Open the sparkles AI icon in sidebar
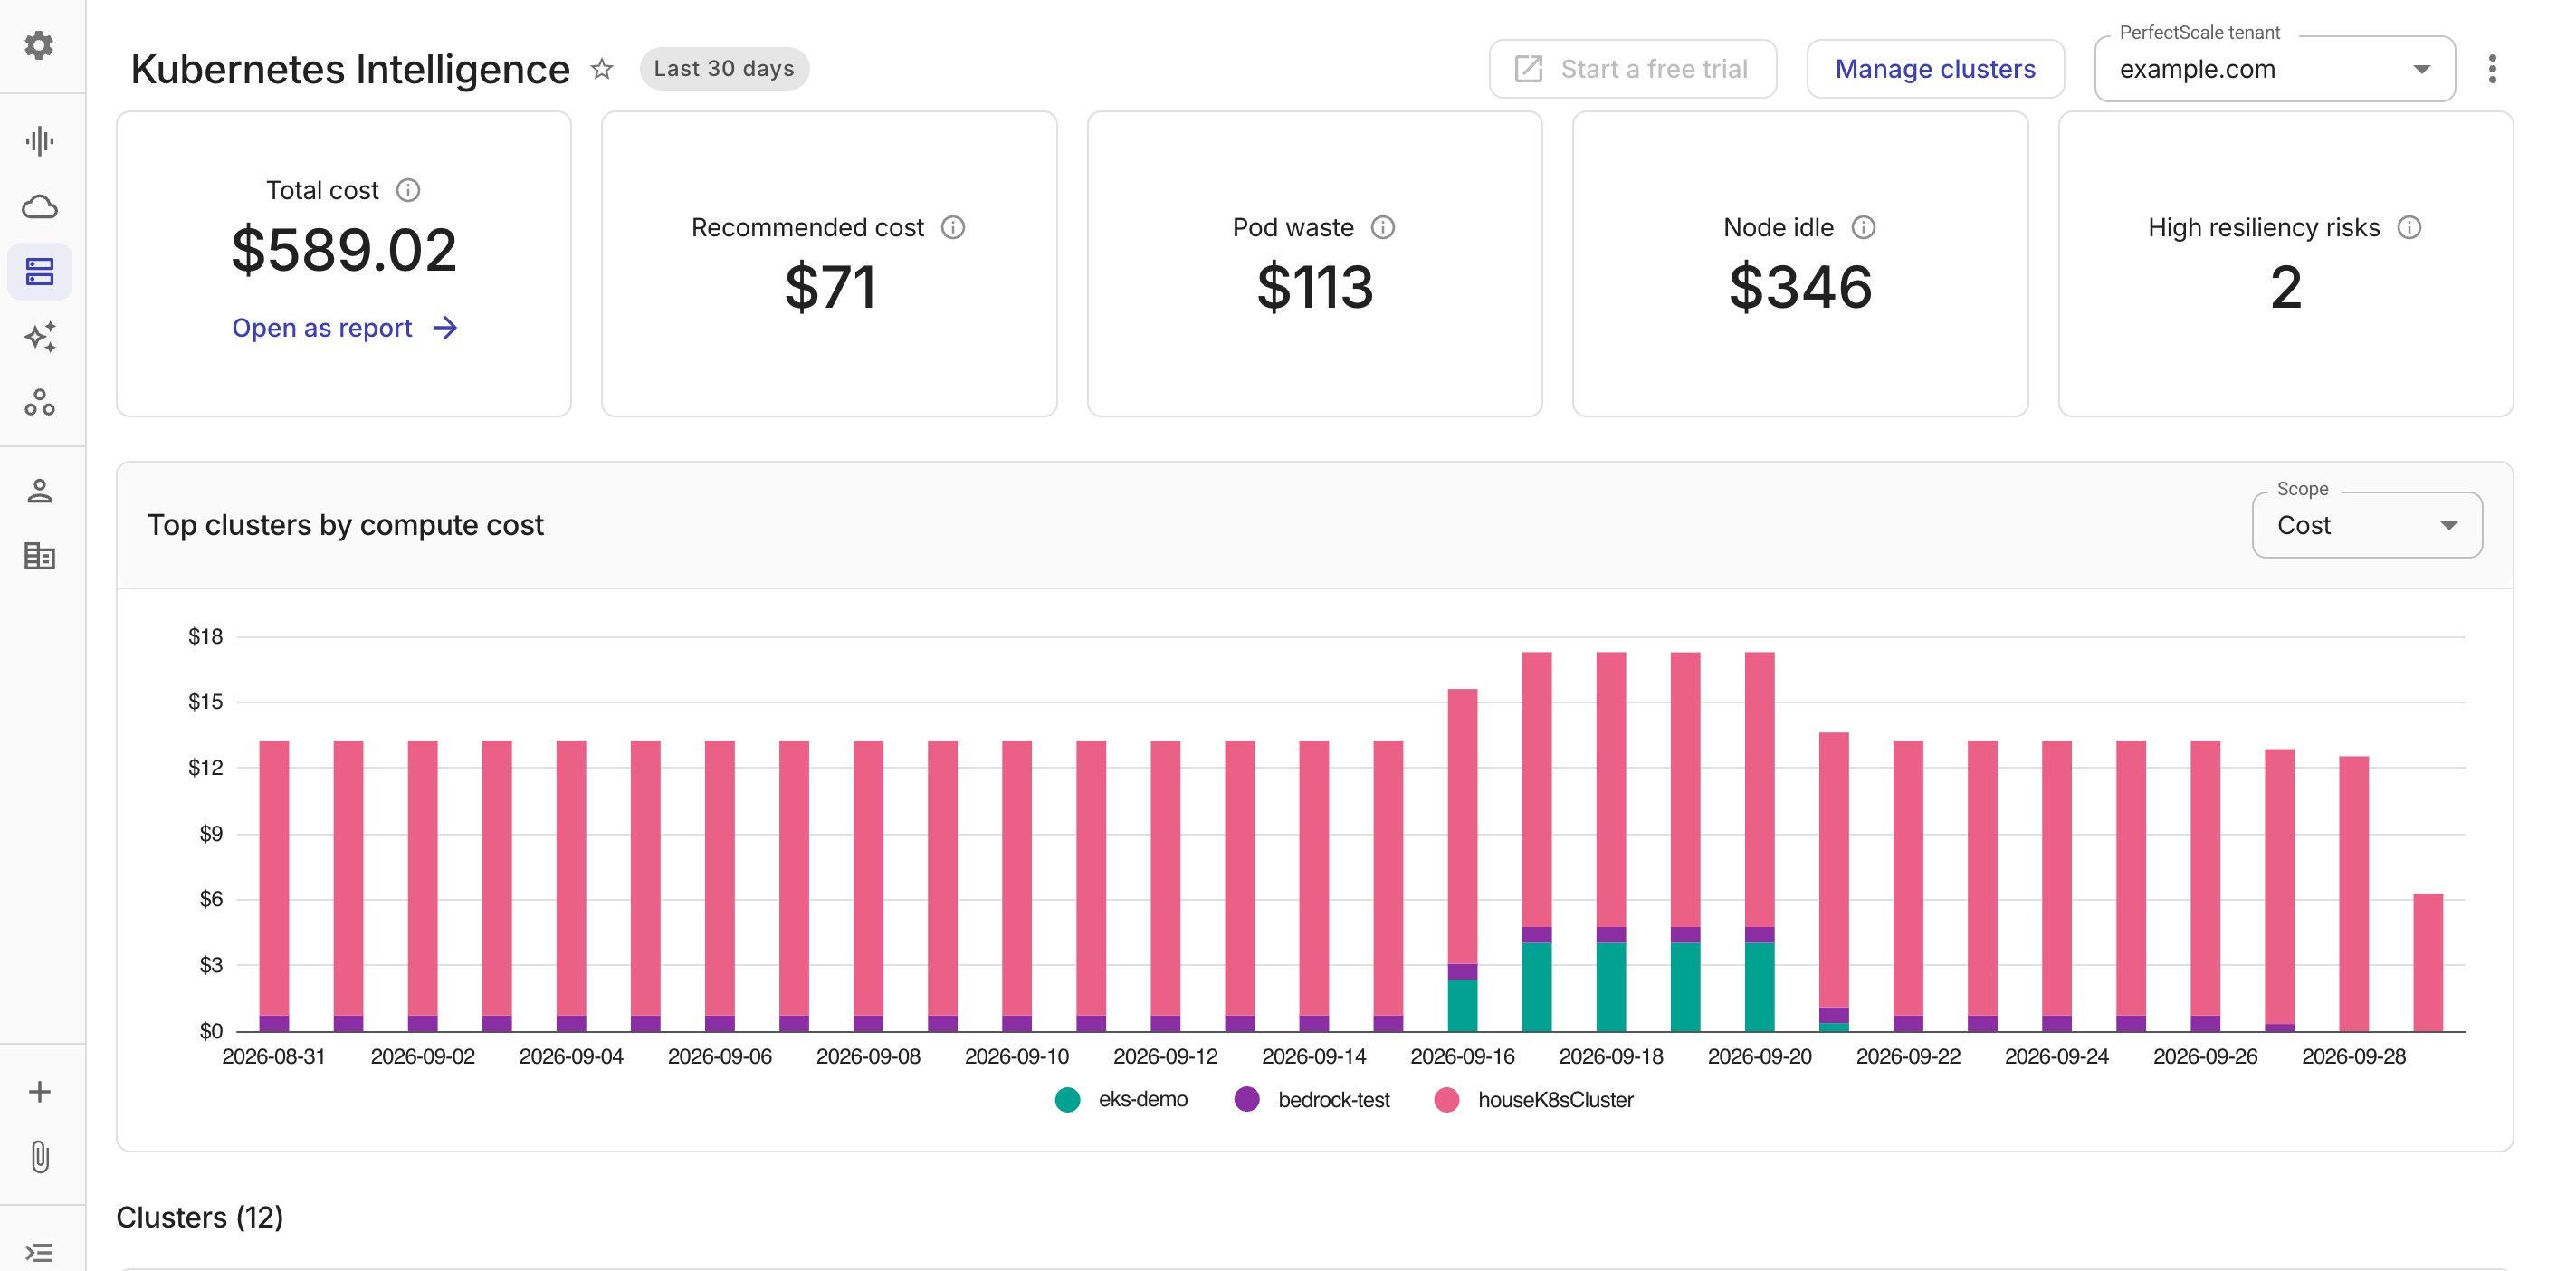Screen dimensions: 2576x1271 pos(39,337)
